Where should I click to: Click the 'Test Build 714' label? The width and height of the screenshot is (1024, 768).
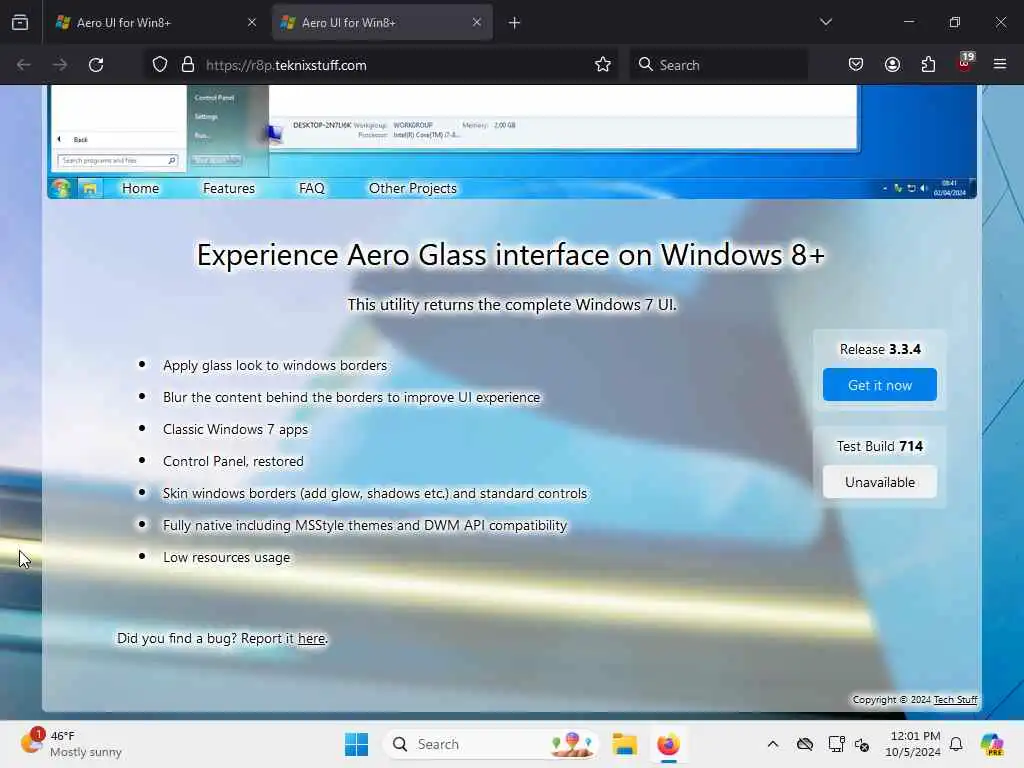[880, 446]
